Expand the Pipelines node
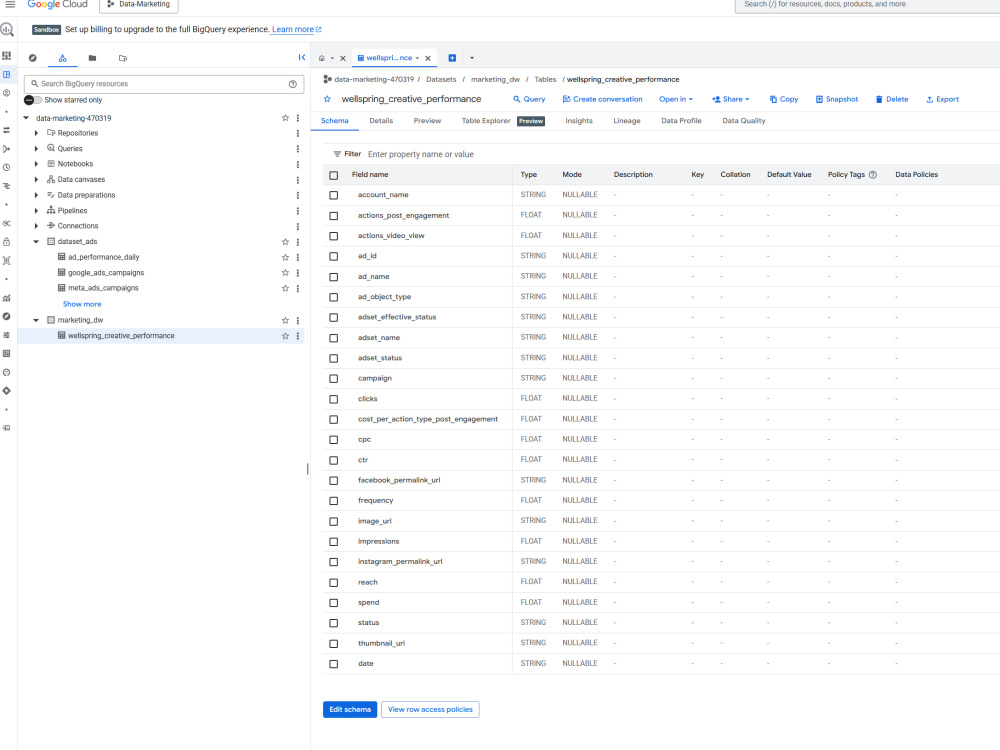 (36, 210)
